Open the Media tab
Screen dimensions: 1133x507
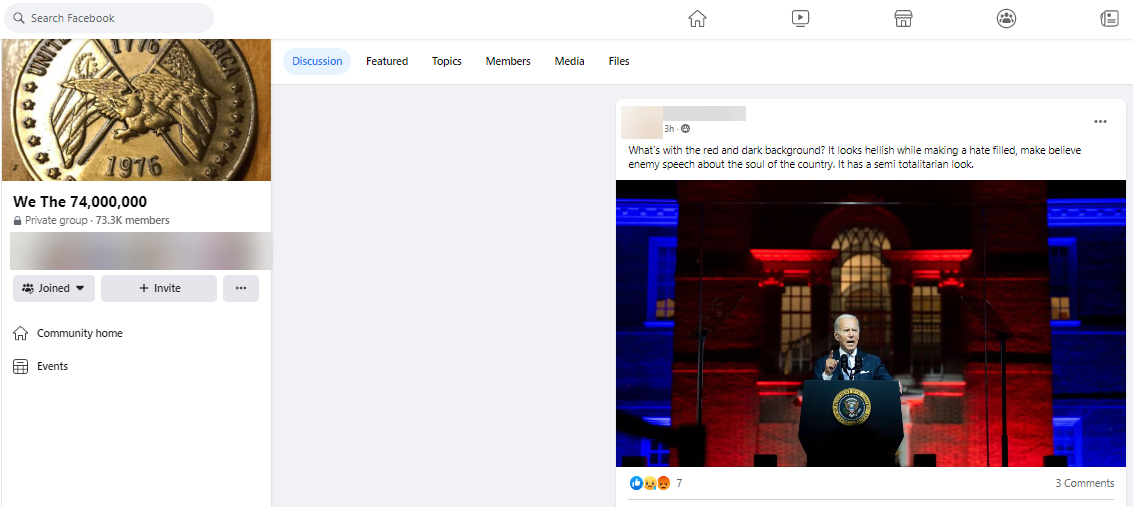[x=569, y=61]
